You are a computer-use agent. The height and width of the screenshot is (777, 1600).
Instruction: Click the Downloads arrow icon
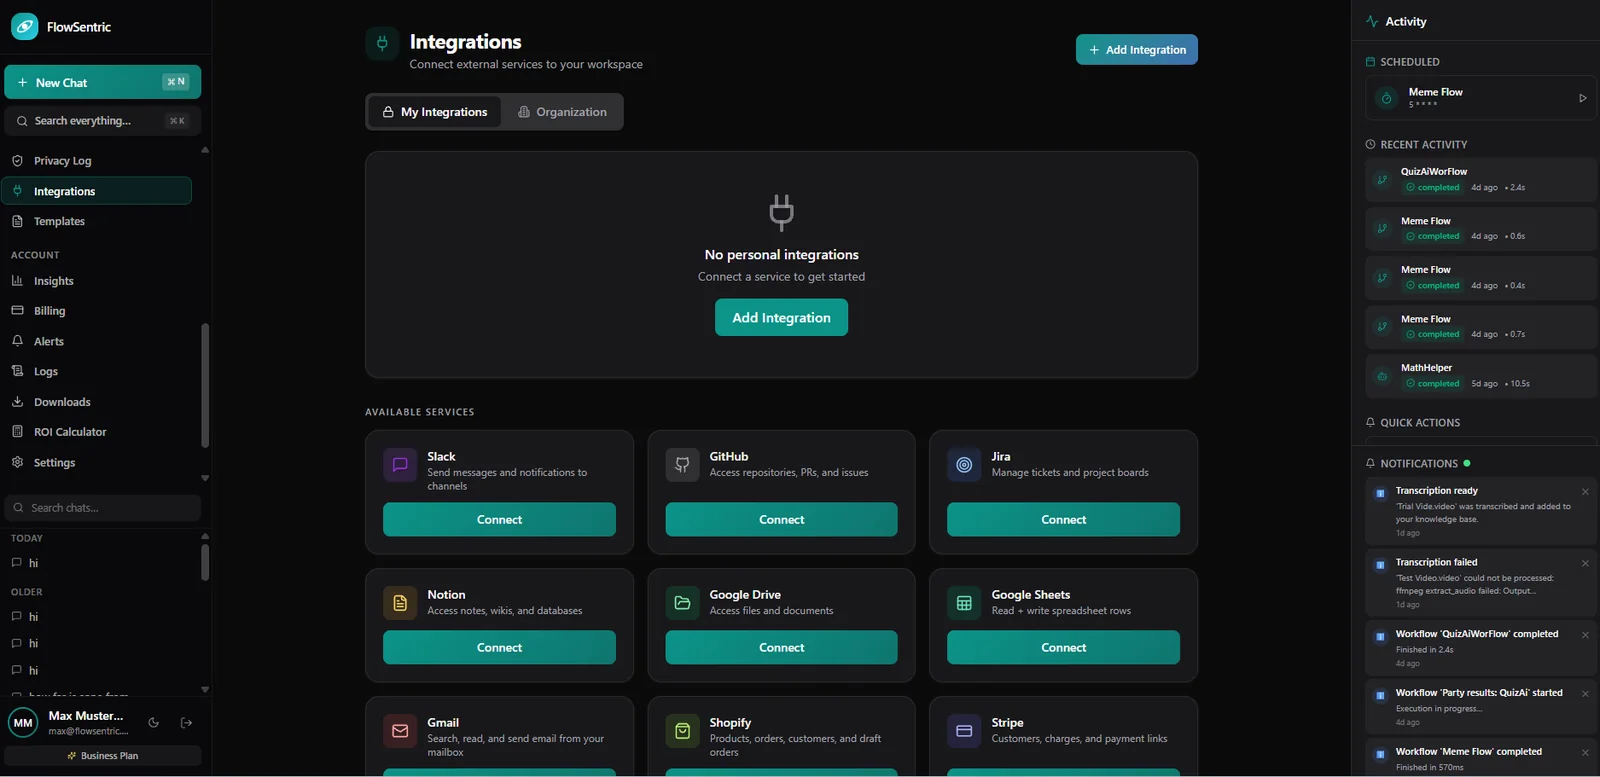pyautogui.click(x=17, y=402)
